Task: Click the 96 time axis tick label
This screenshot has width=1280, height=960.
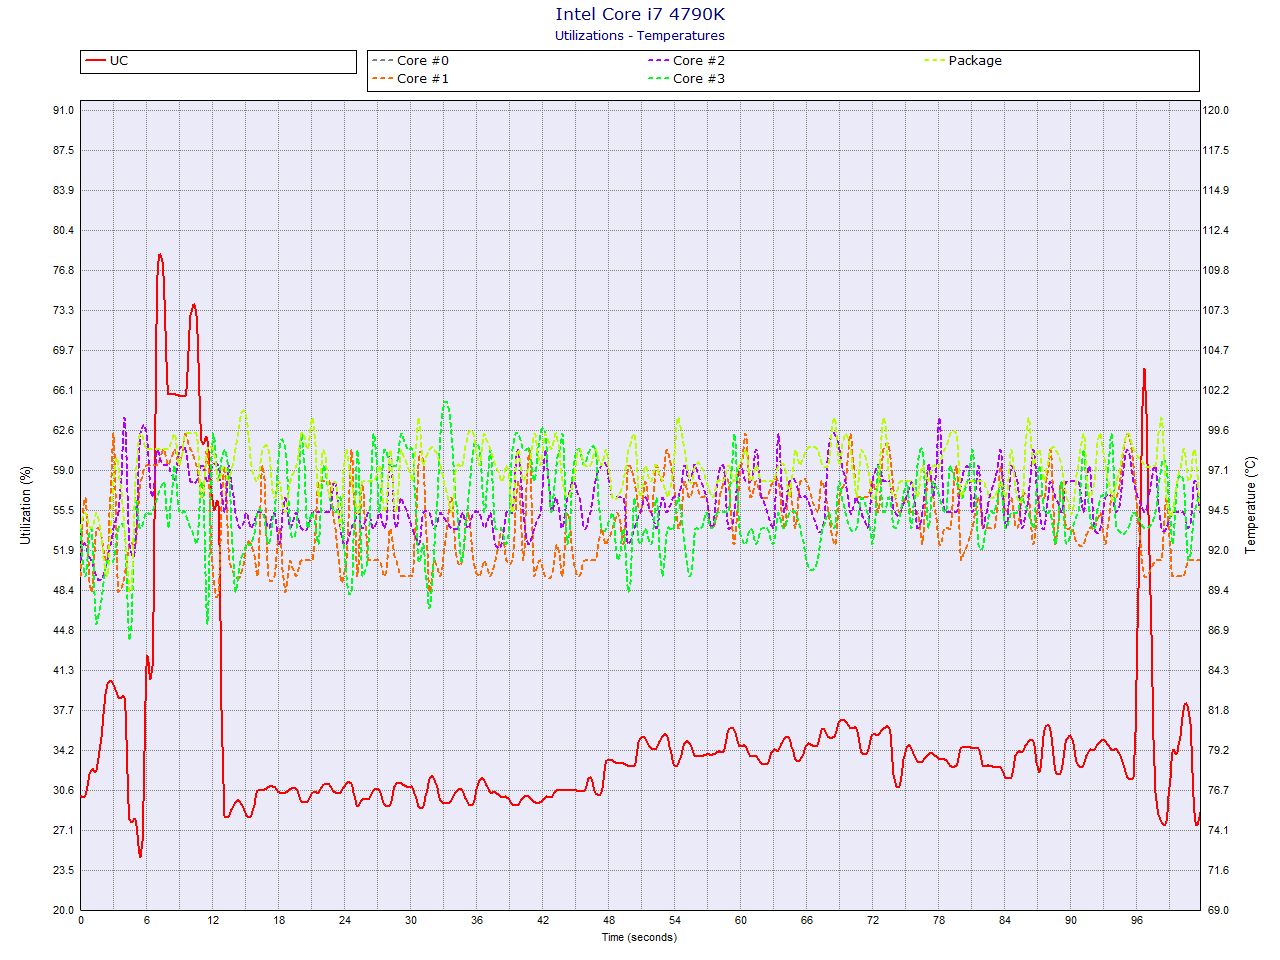Action: (1136, 920)
